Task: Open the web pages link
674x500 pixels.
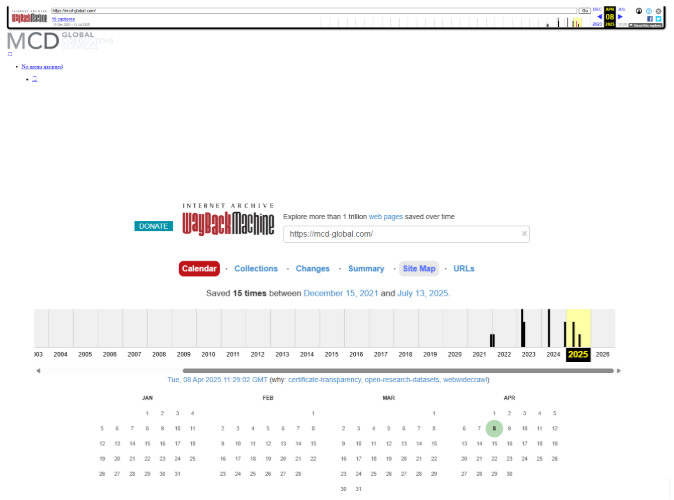Action: tap(386, 217)
